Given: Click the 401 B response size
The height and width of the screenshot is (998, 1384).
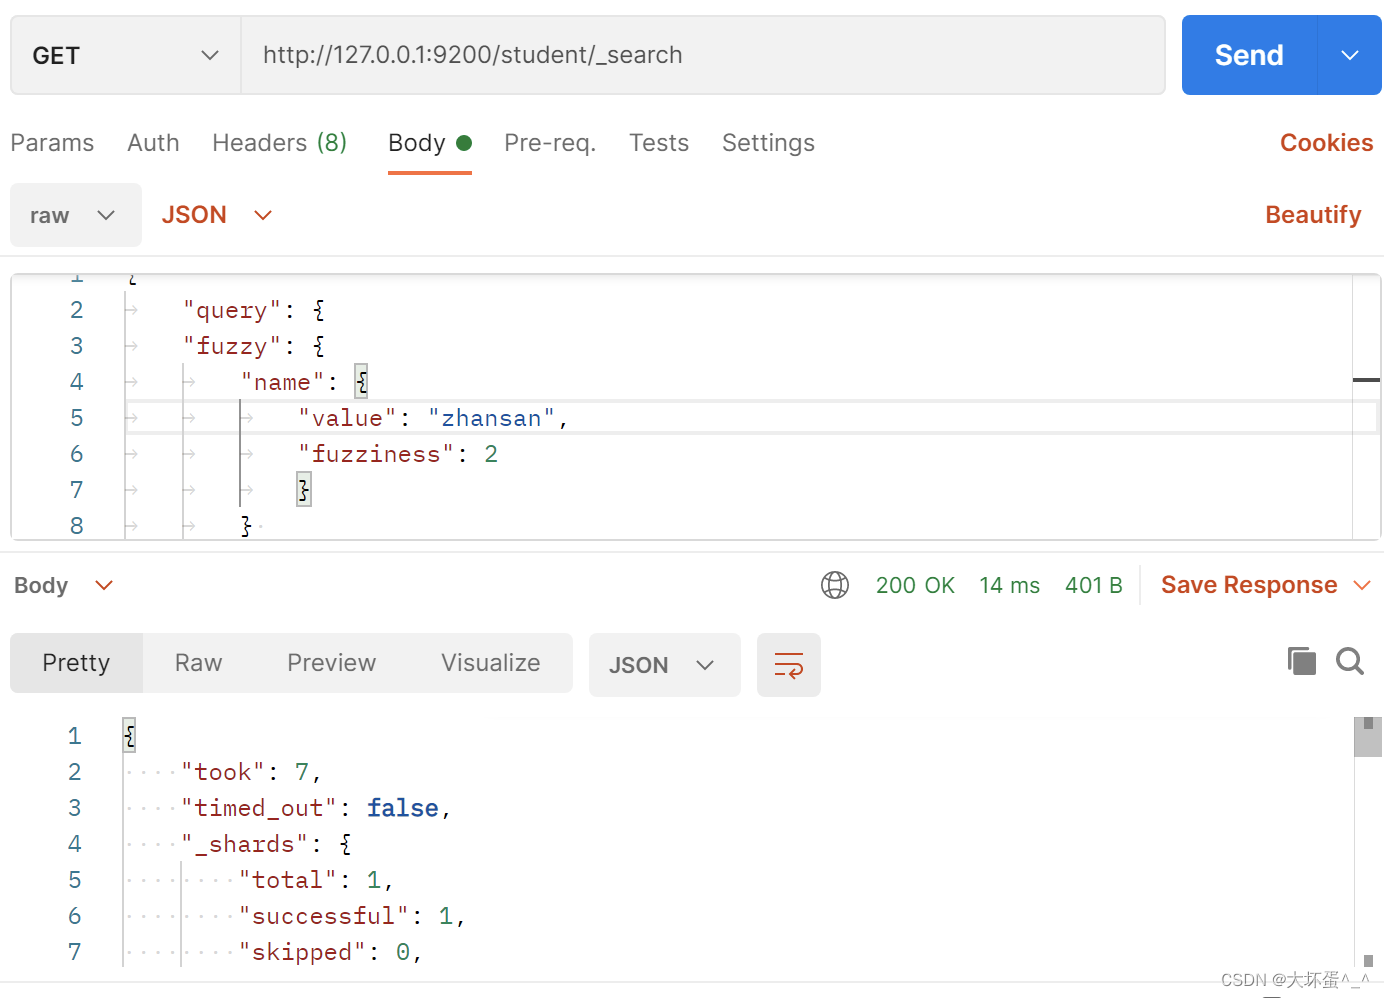Looking at the screenshot, I should (1094, 585).
